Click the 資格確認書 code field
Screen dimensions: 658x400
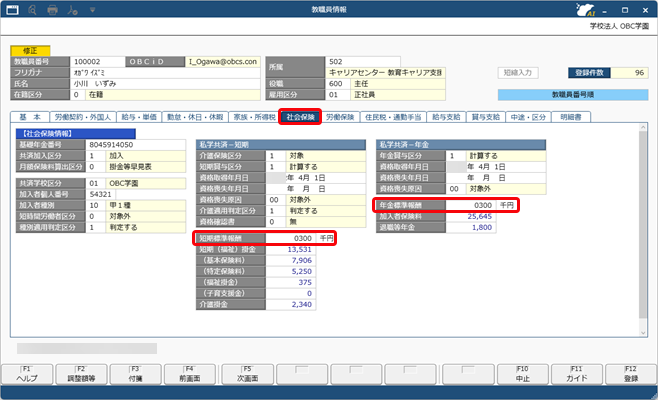pos(276,222)
